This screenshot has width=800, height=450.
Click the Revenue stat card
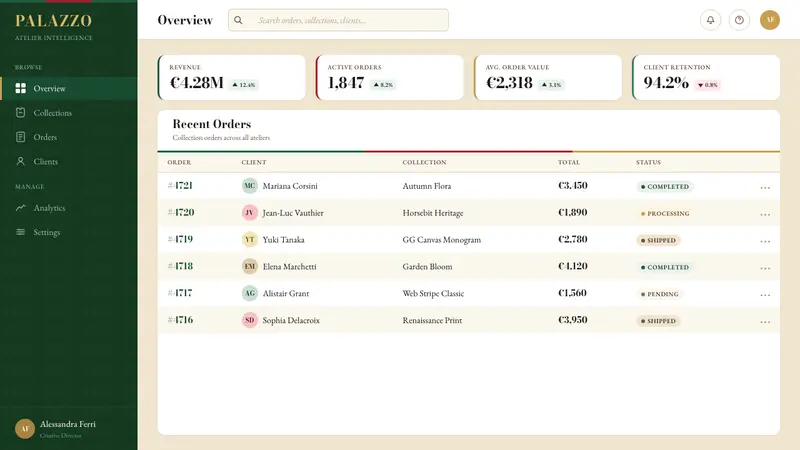pyautogui.click(x=232, y=78)
